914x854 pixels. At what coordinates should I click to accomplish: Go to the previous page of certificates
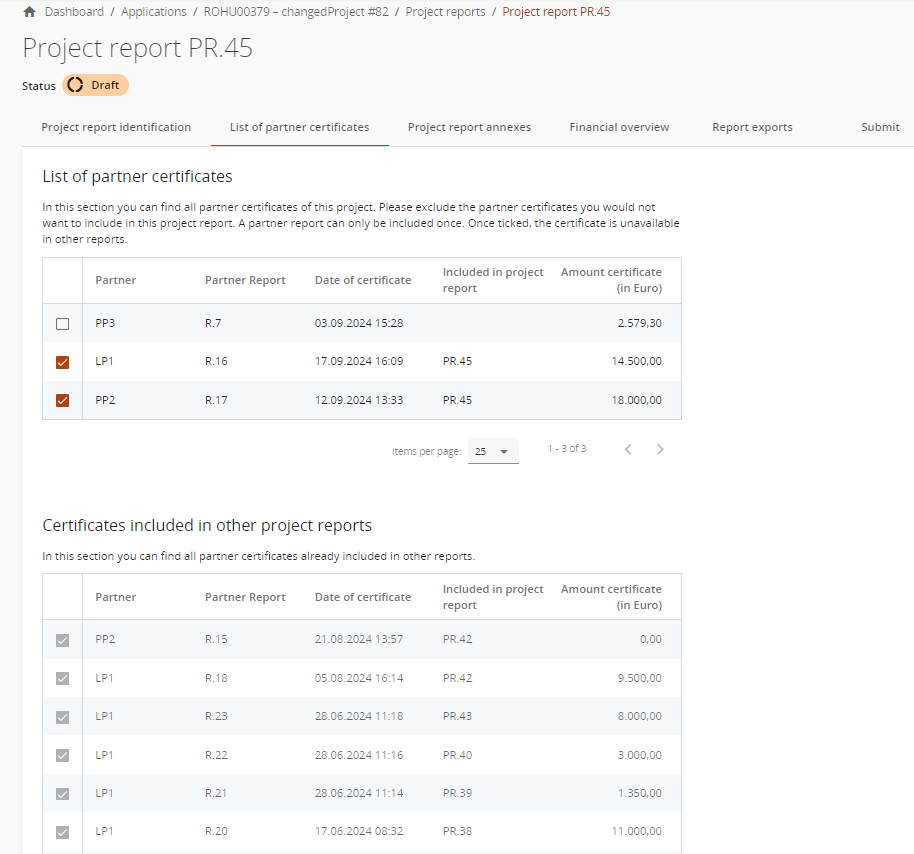tap(628, 450)
